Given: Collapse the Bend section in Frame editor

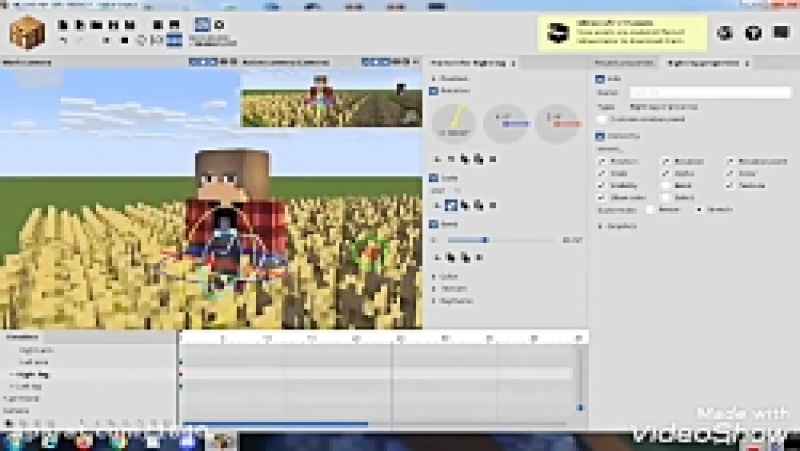Looking at the screenshot, I should [x=434, y=224].
